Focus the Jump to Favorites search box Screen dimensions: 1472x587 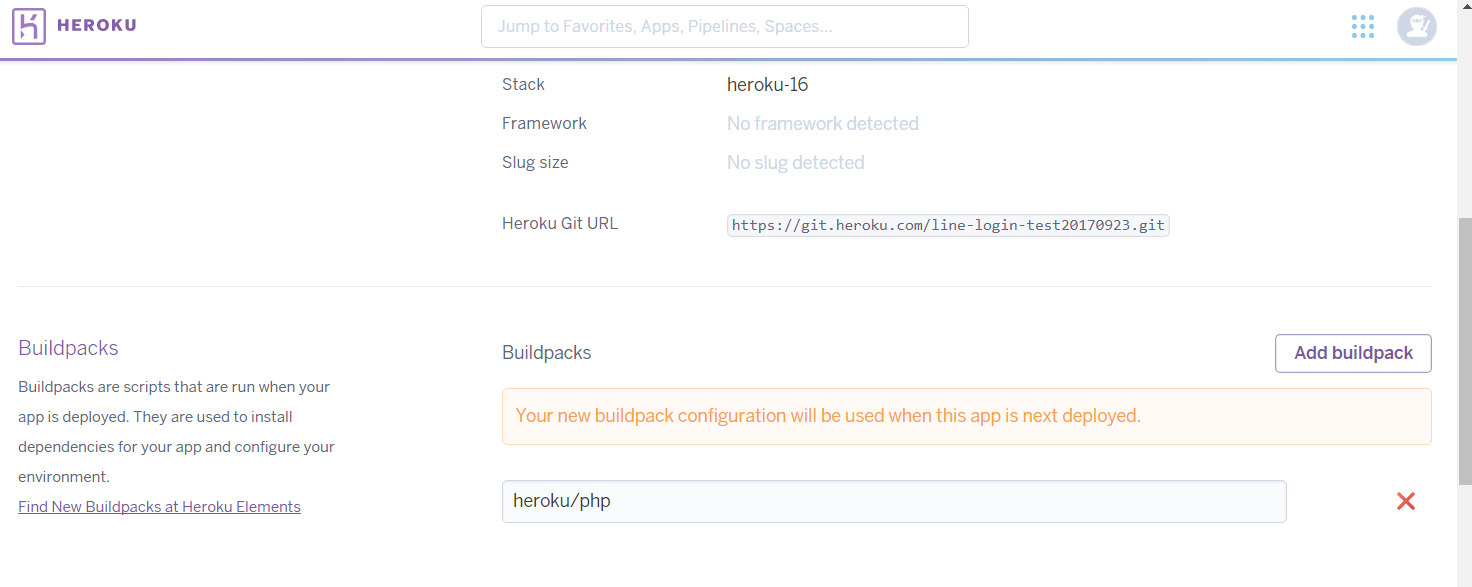(x=725, y=26)
